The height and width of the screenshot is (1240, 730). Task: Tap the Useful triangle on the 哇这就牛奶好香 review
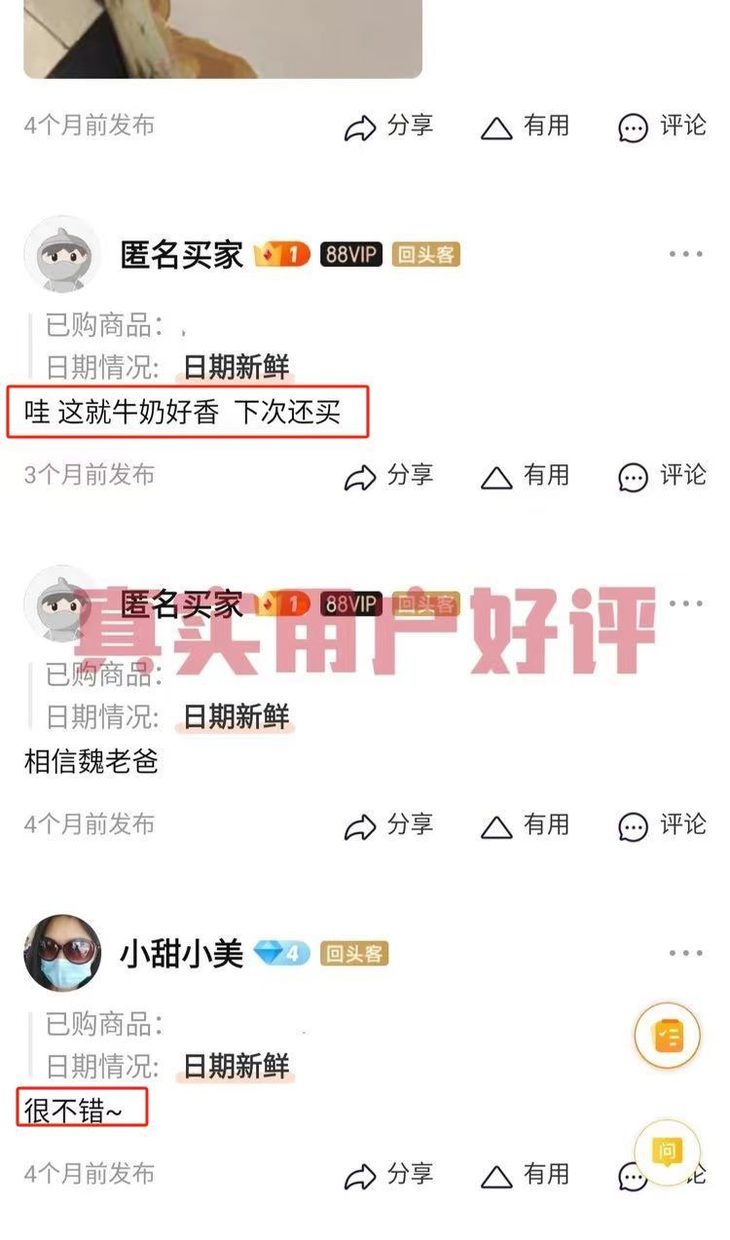[x=497, y=478]
